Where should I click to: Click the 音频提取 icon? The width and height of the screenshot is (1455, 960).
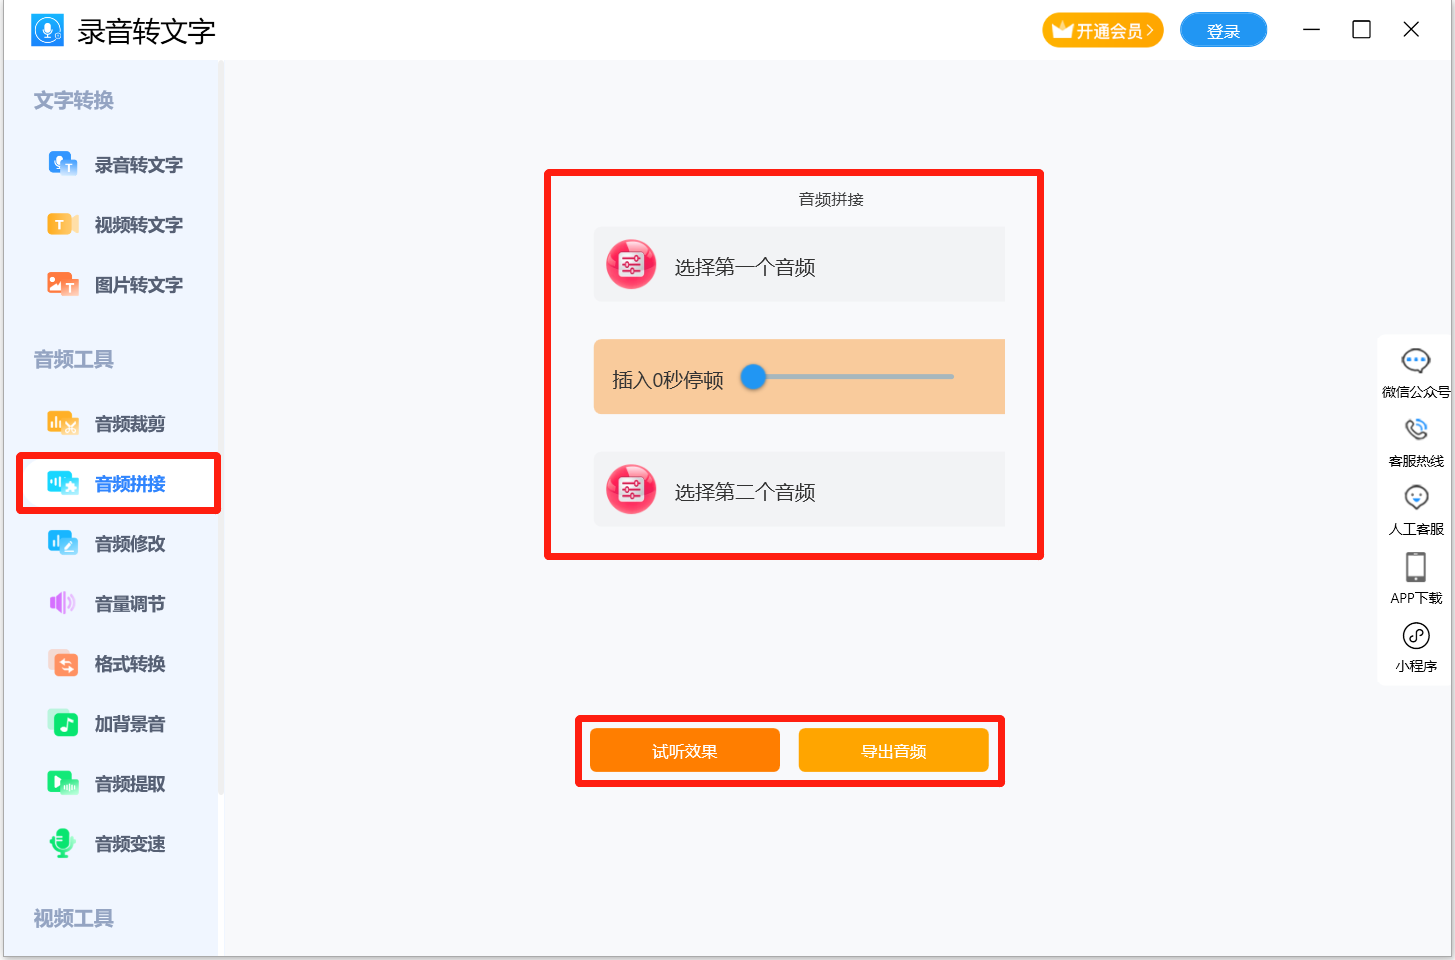(x=63, y=783)
